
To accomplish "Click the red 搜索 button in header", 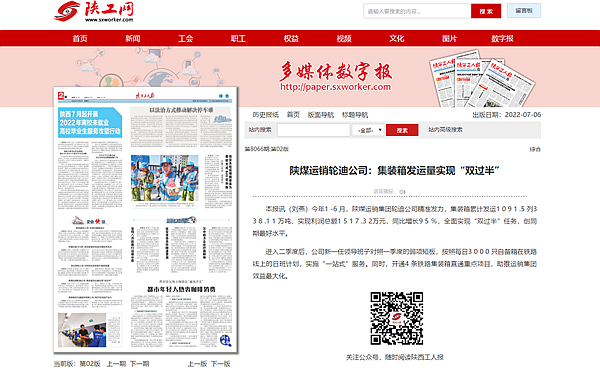I will pos(486,11).
